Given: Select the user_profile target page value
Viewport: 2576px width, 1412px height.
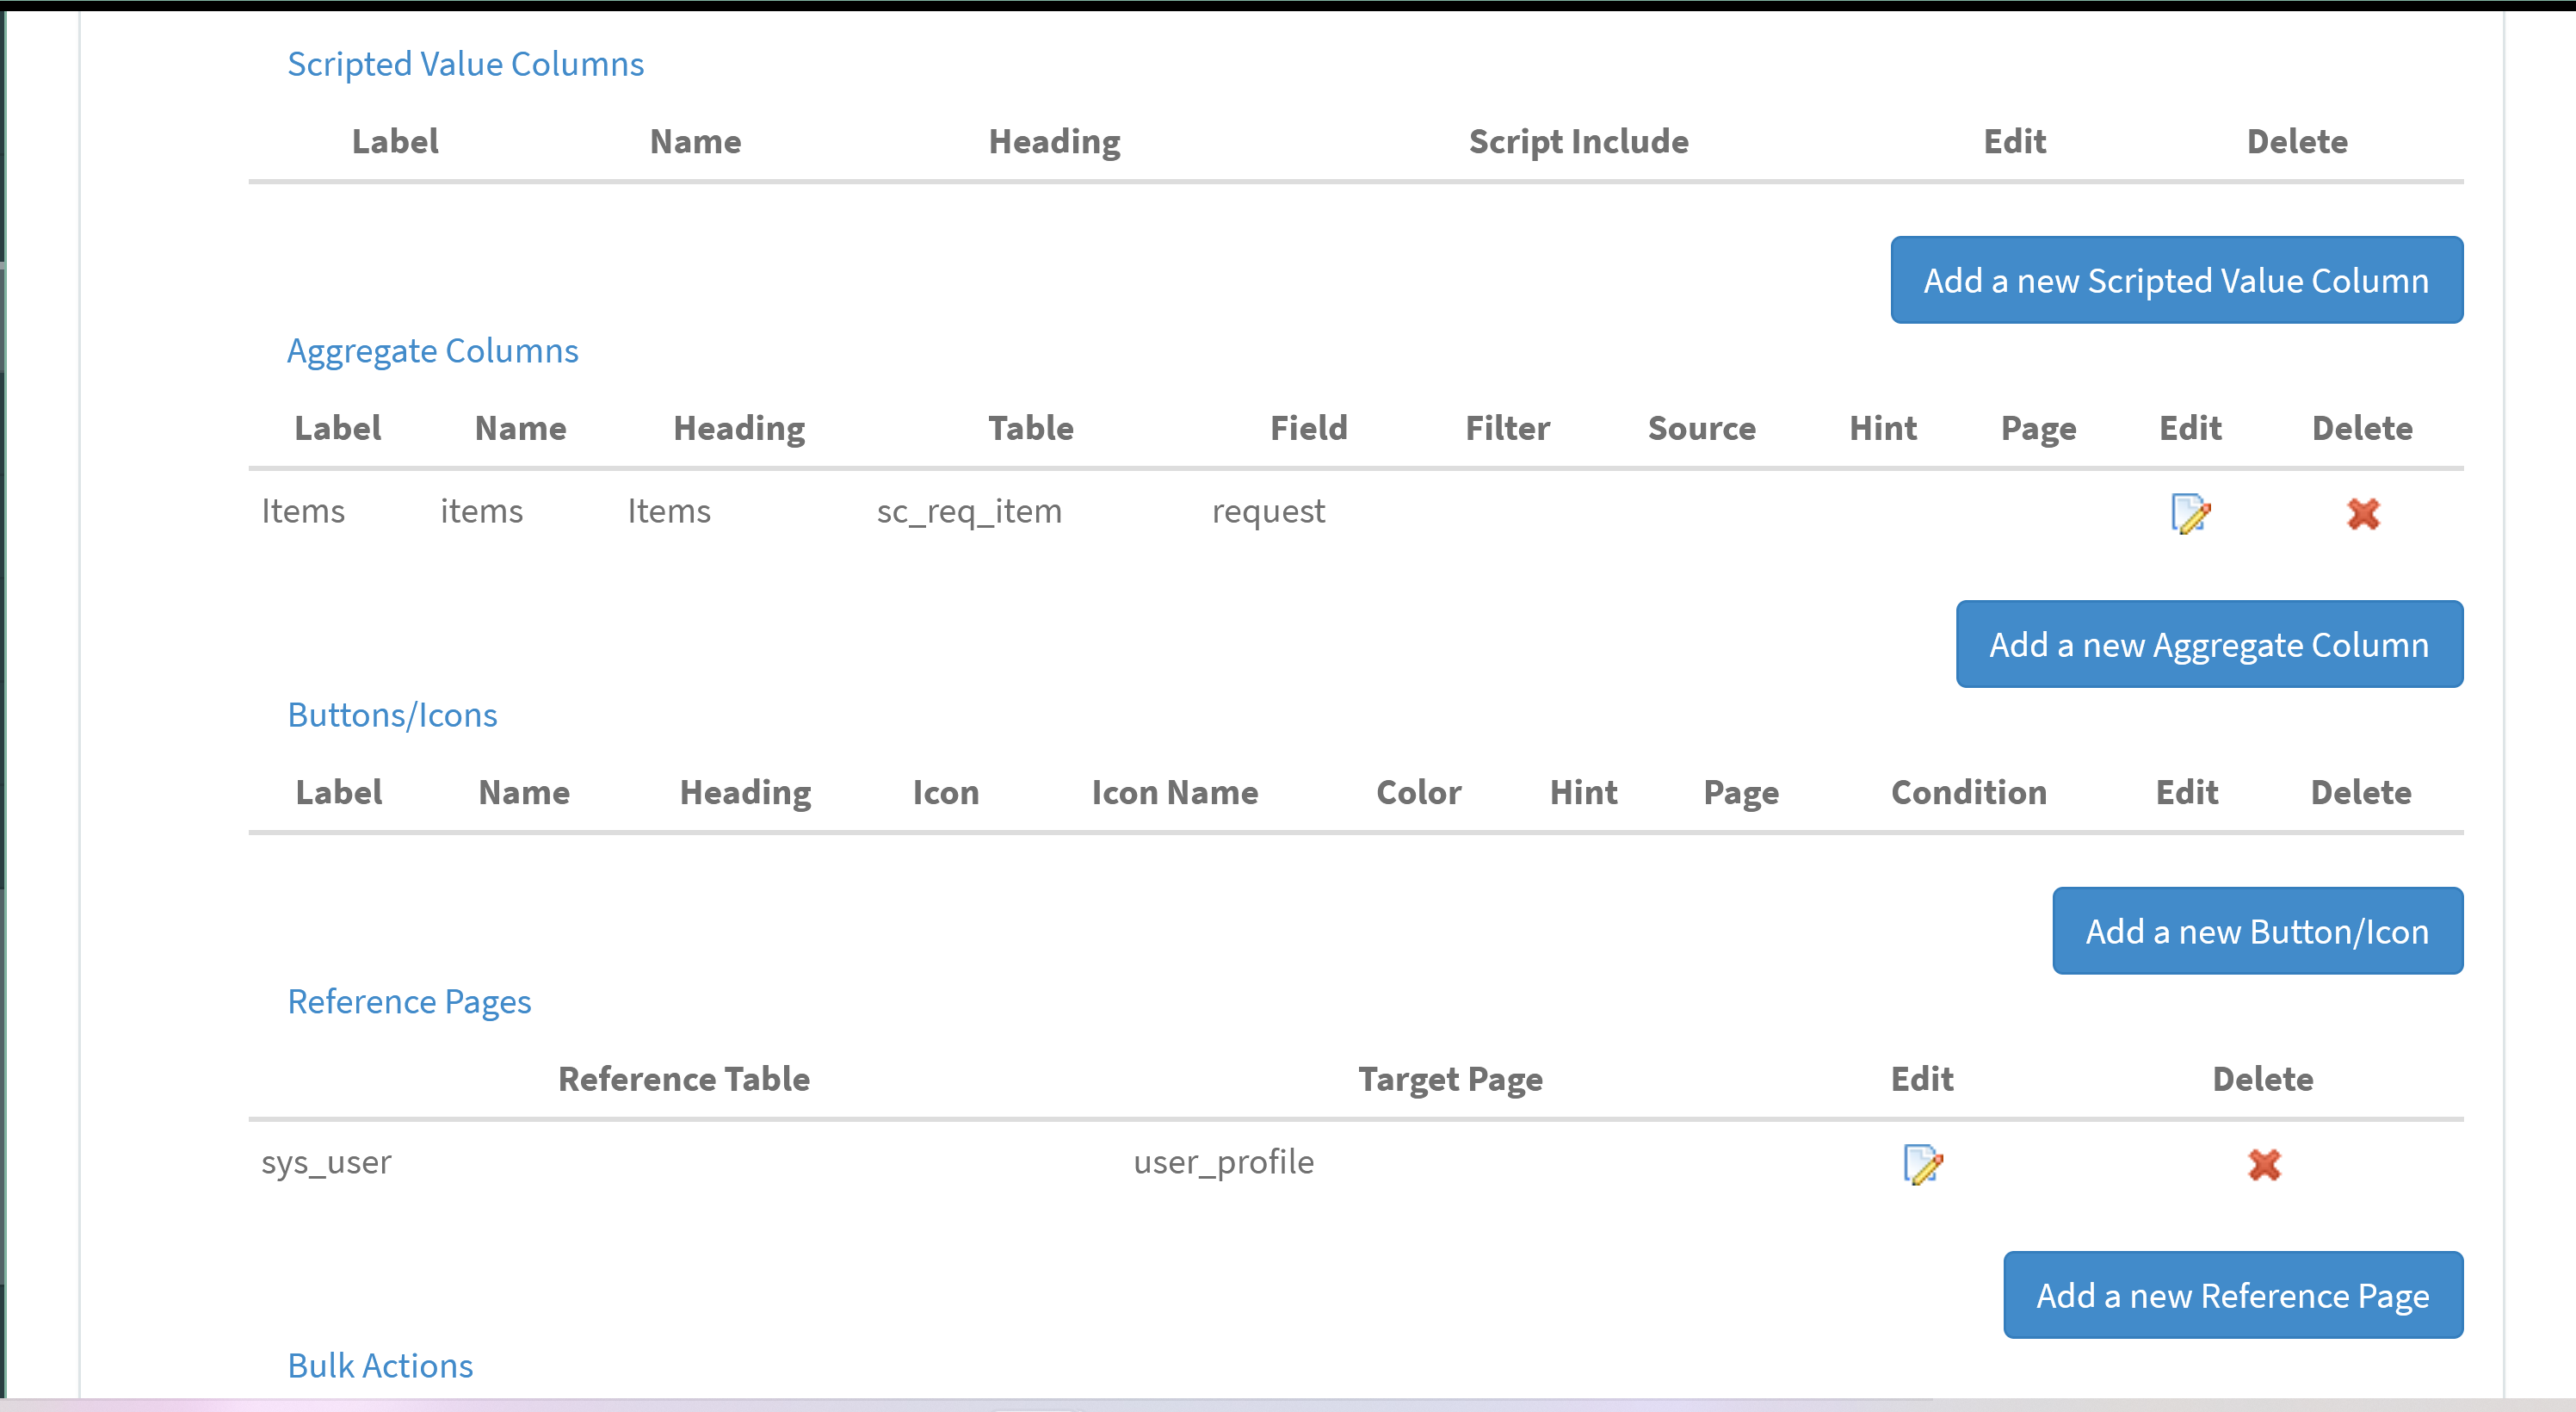Looking at the screenshot, I should pos(1224,1161).
